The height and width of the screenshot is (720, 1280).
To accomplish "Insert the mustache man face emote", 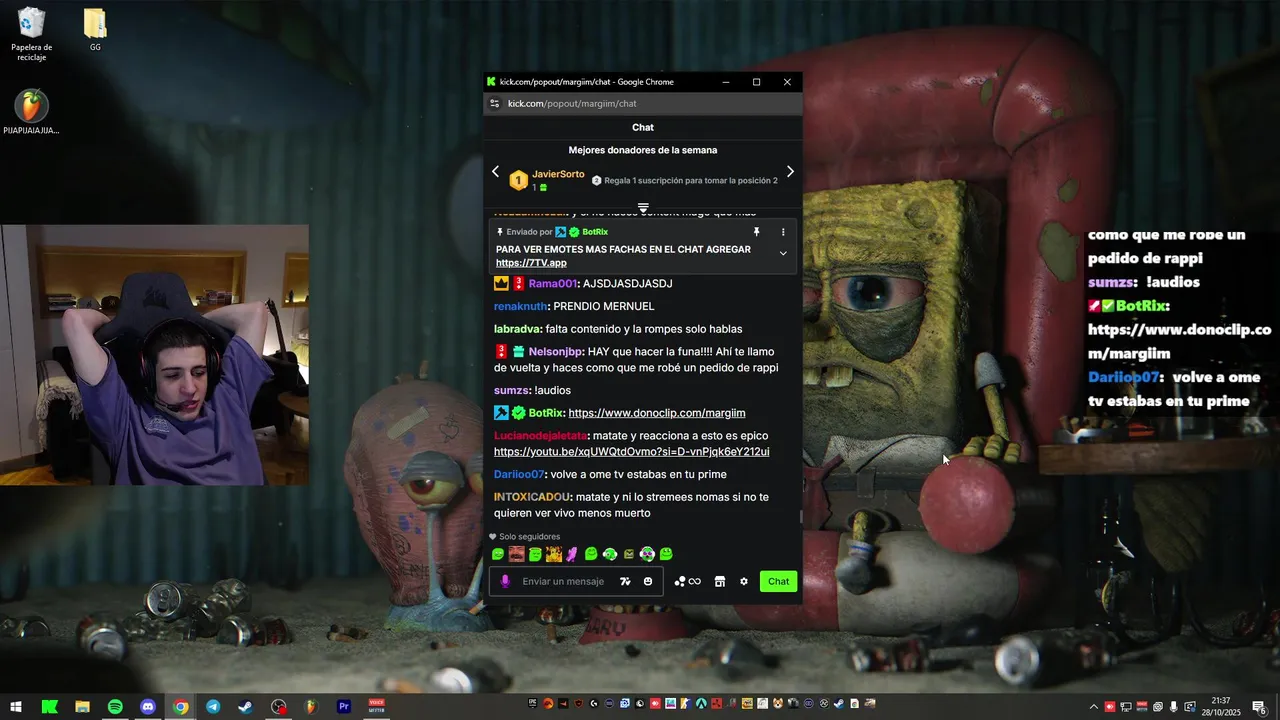I will 516,554.
